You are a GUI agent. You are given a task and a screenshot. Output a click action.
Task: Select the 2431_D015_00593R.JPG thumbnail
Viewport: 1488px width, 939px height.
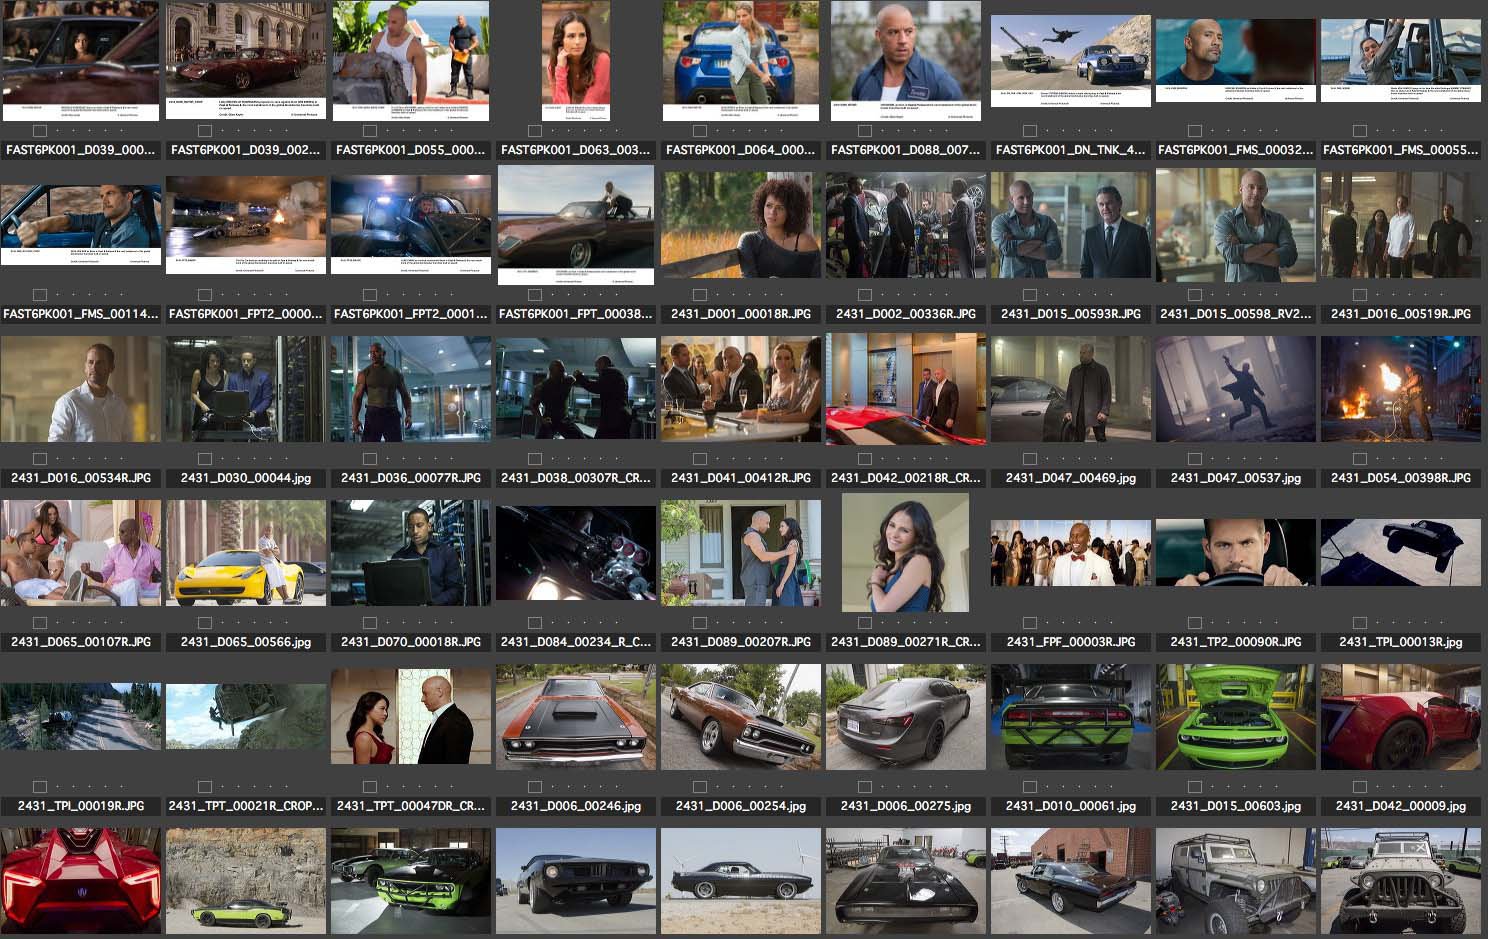(1071, 225)
